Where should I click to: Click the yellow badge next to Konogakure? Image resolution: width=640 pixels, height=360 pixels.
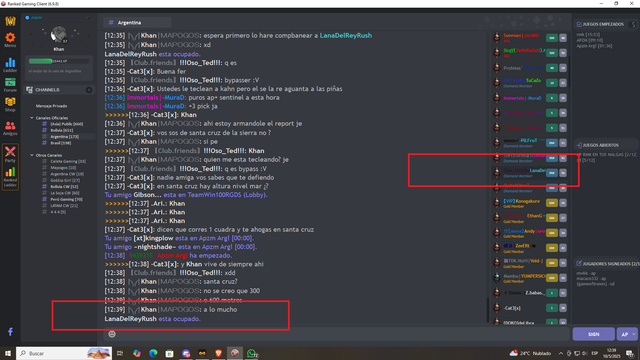[x=551, y=203]
